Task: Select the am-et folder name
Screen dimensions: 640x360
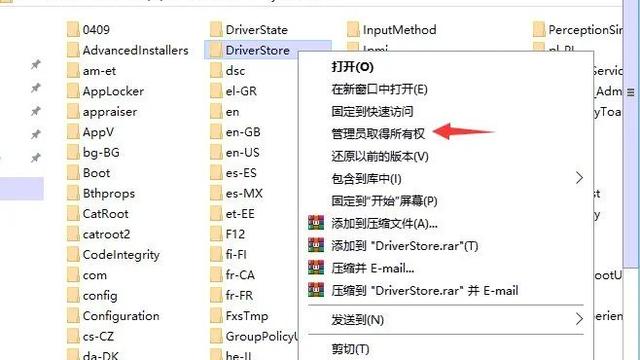Action: point(99,71)
